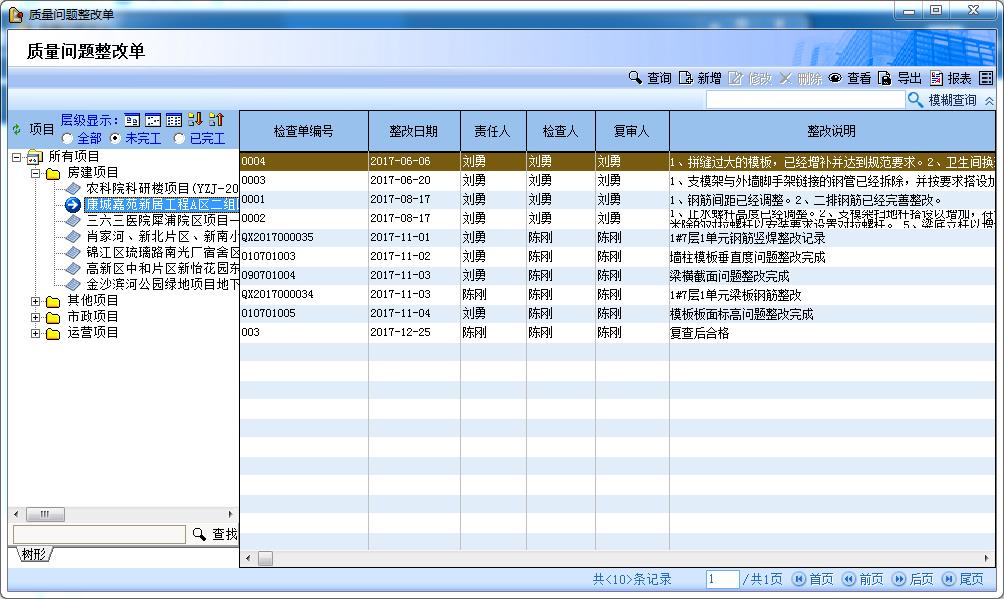Switch to the 树形 tab
Screen dimensions: 1004x599
click(x=33, y=554)
